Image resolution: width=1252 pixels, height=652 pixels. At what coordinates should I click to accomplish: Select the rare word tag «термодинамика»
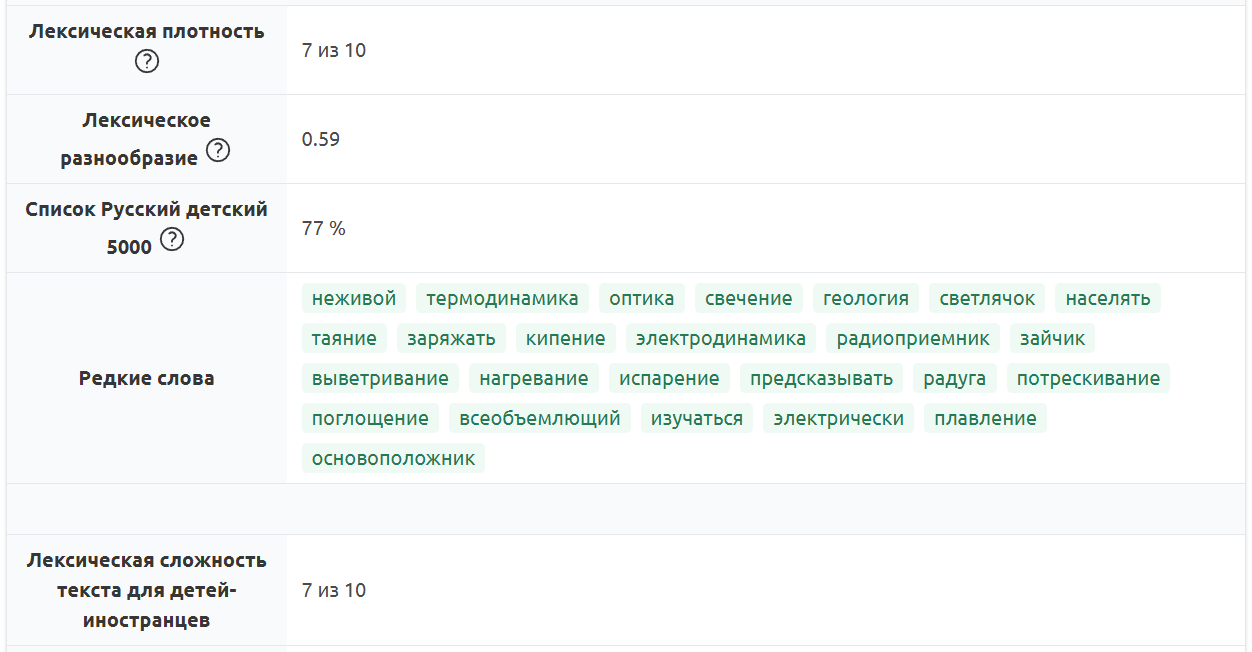[502, 298]
